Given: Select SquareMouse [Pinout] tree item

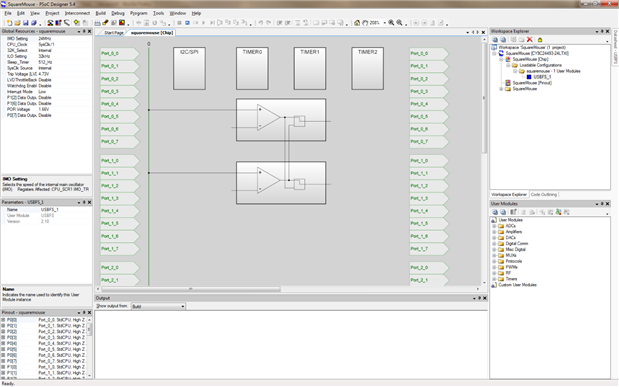Looking at the screenshot, I should [x=532, y=83].
